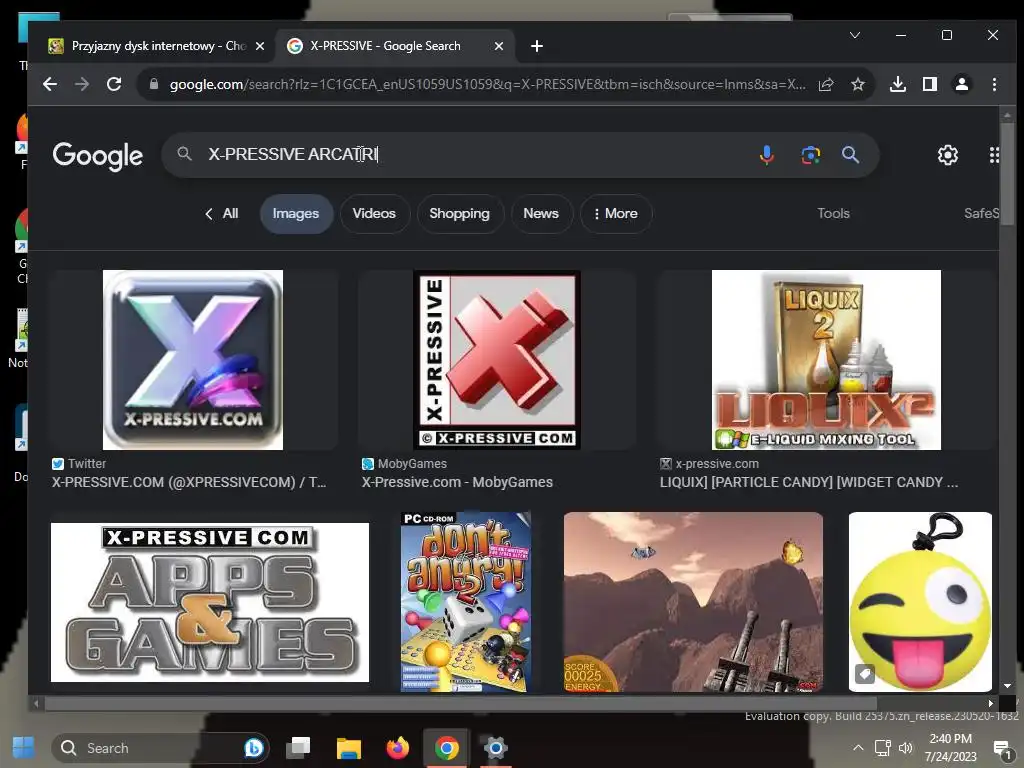
Task: Open the volume tray icon
Action: [906, 748]
